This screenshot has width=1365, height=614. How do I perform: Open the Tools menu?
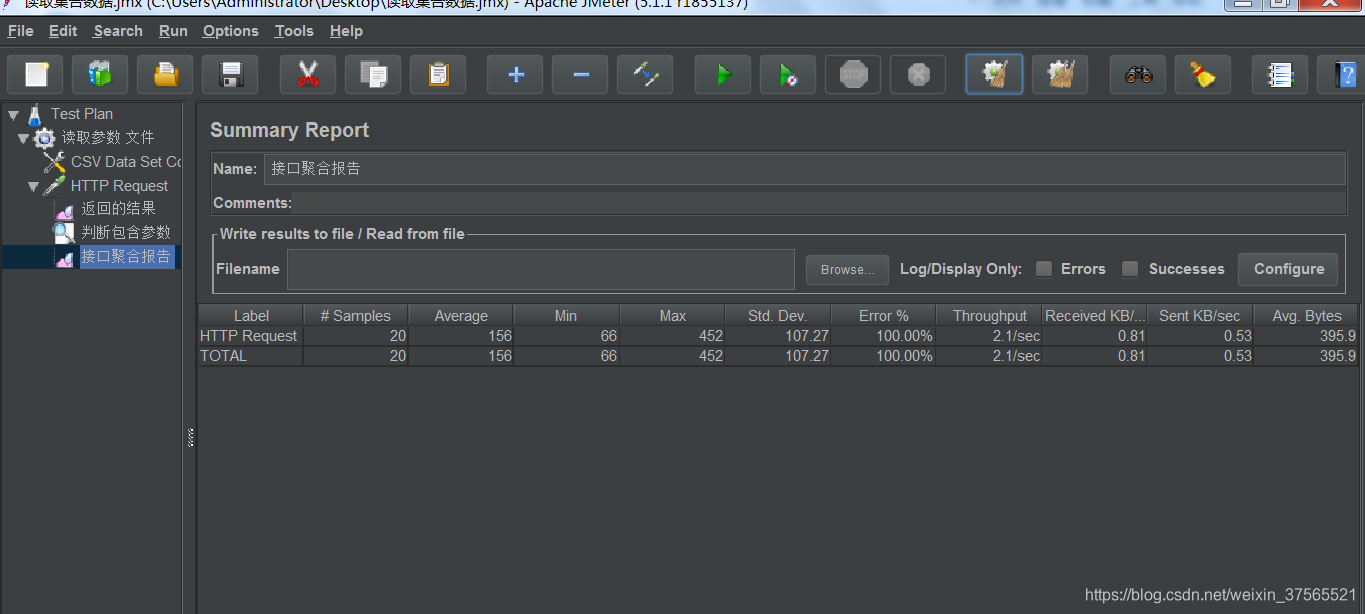click(x=294, y=31)
